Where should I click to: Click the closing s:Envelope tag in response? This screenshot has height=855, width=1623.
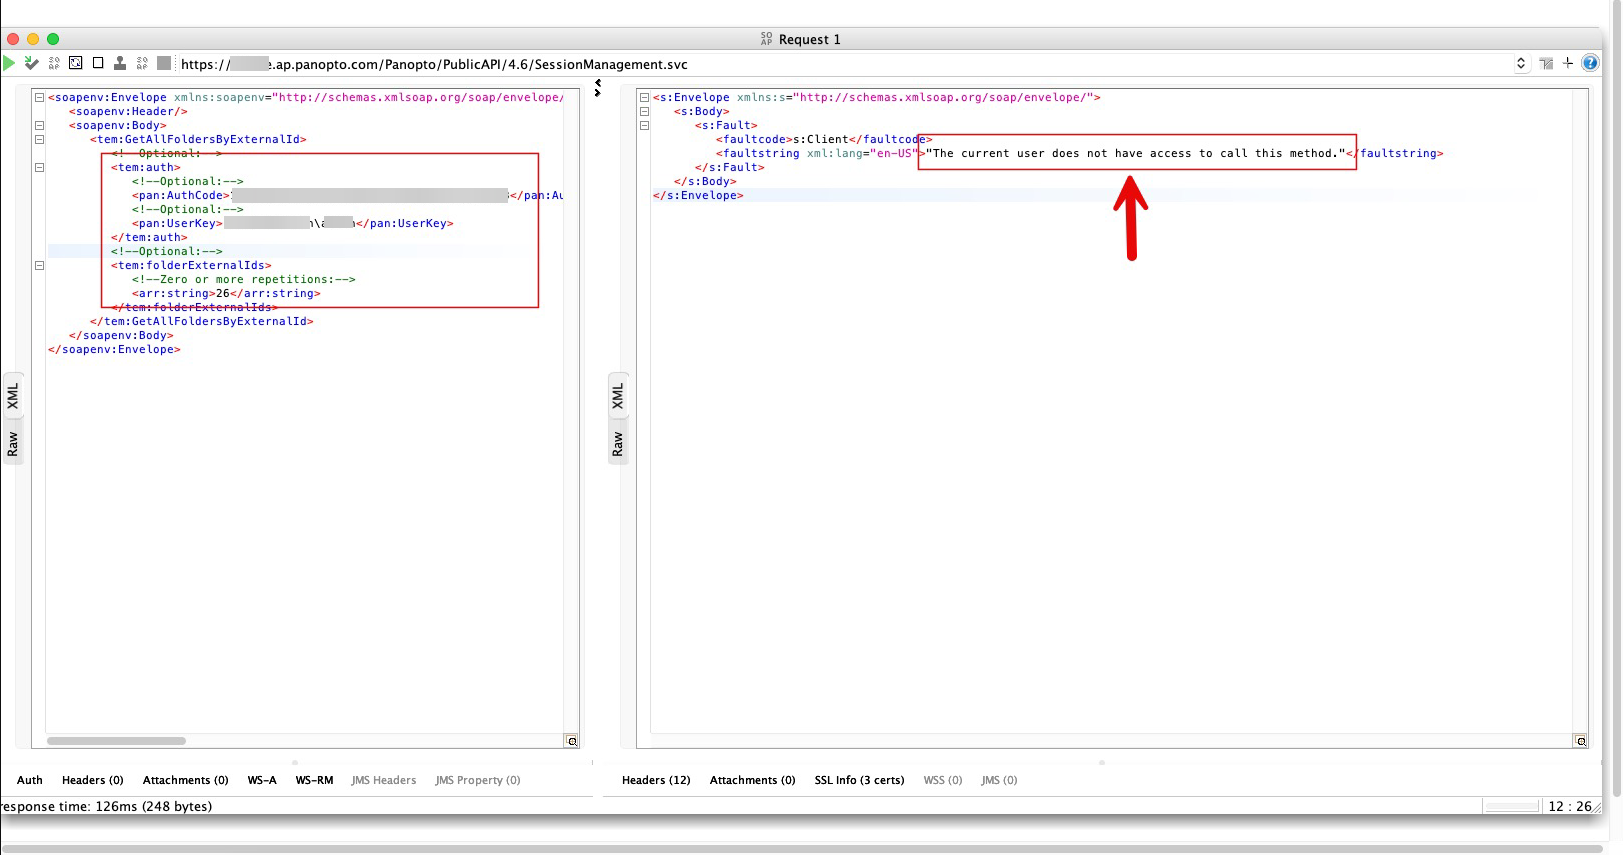tap(698, 195)
